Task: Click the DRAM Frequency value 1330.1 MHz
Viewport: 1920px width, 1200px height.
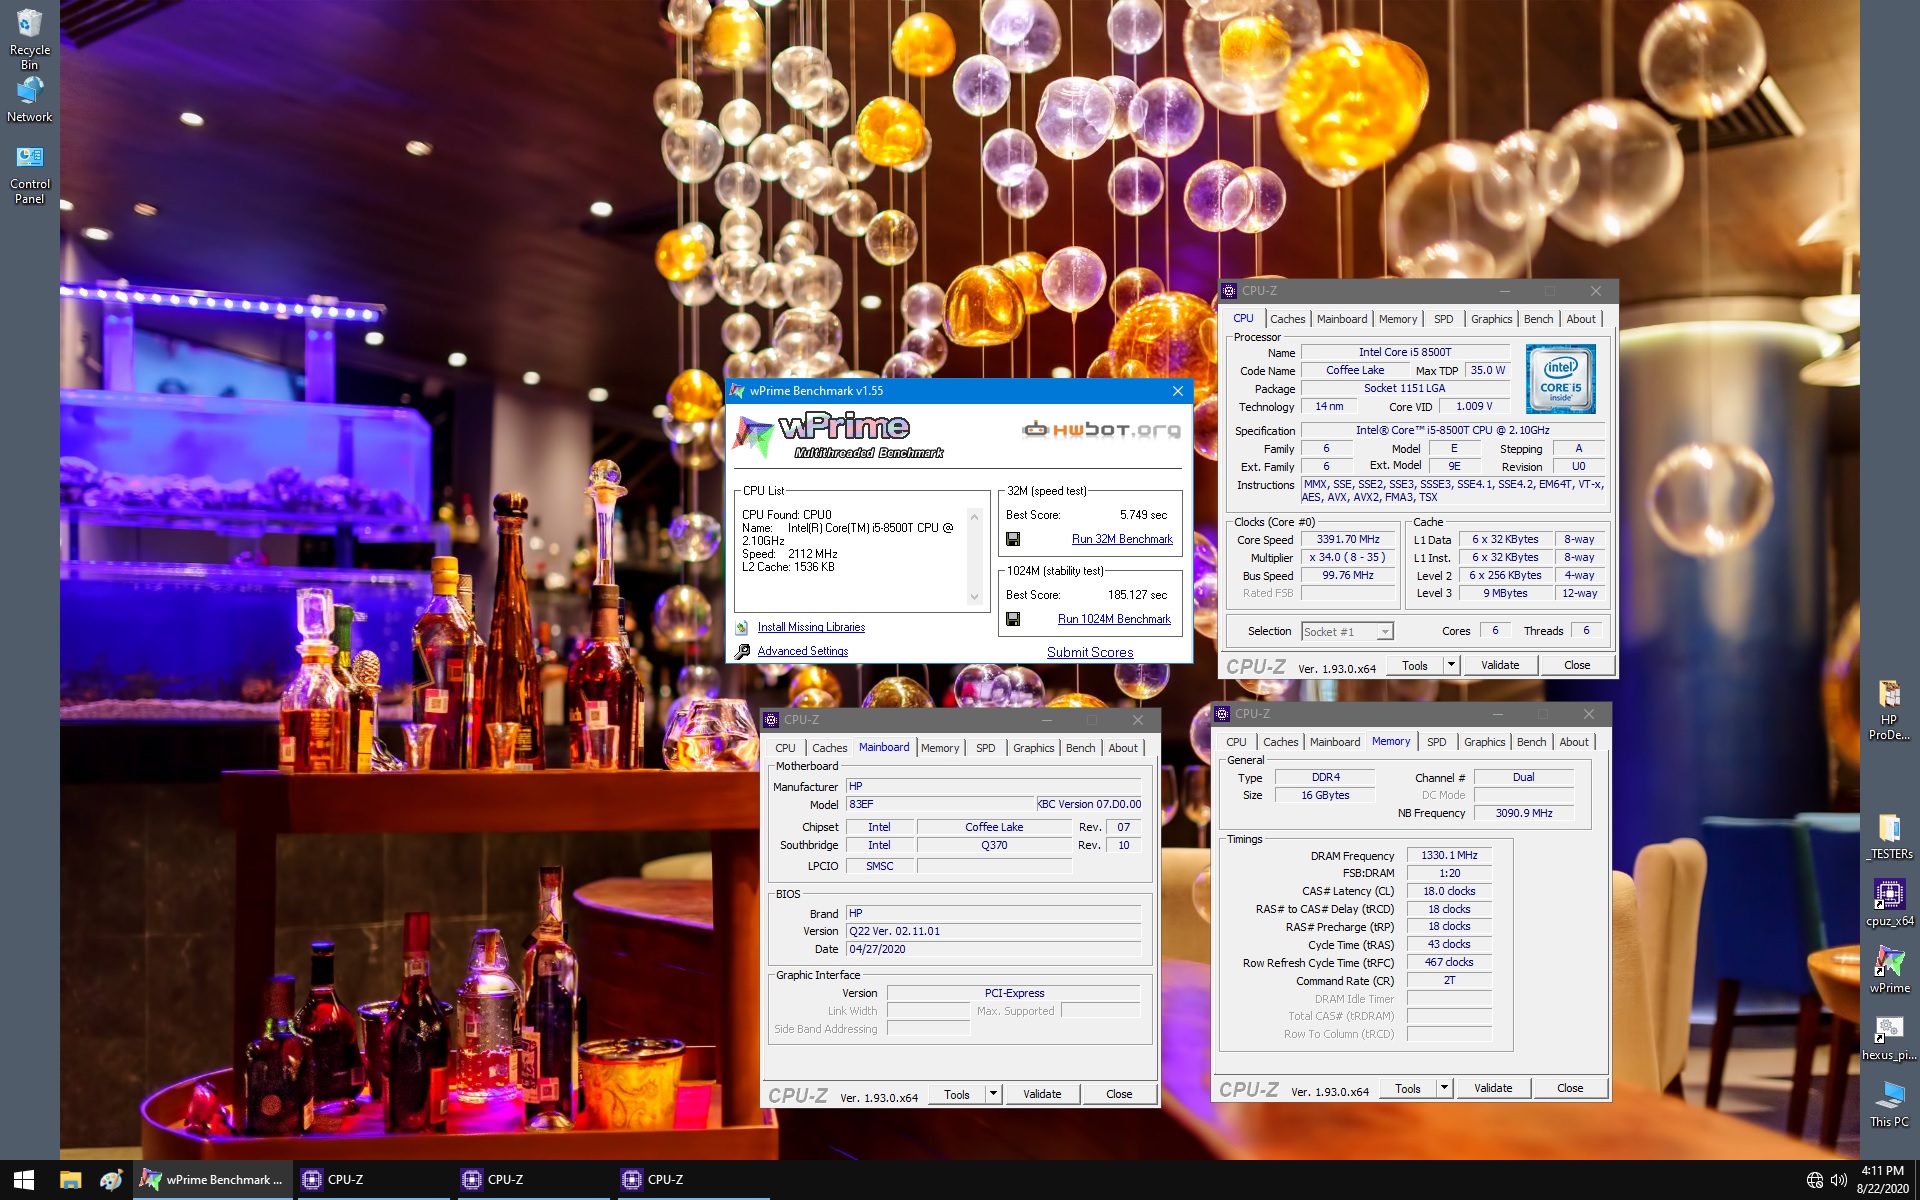Action: point(1449,855)
